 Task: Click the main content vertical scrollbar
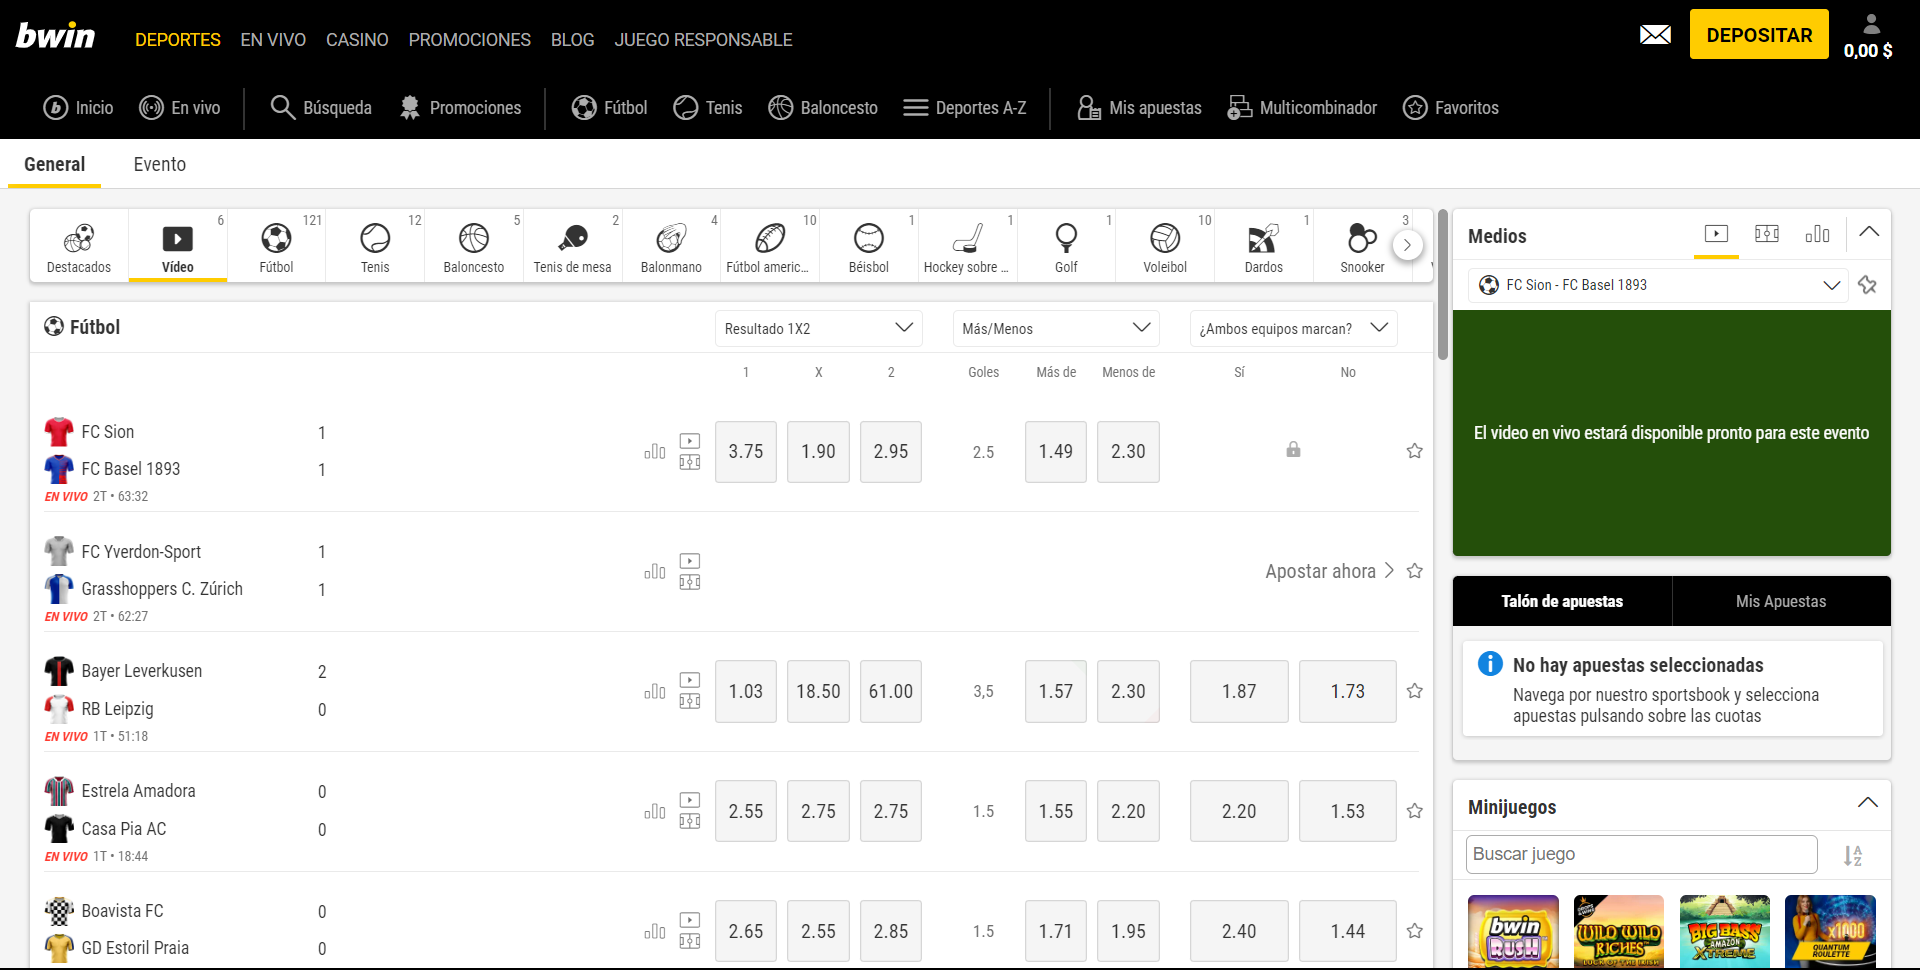point(1442,285)
